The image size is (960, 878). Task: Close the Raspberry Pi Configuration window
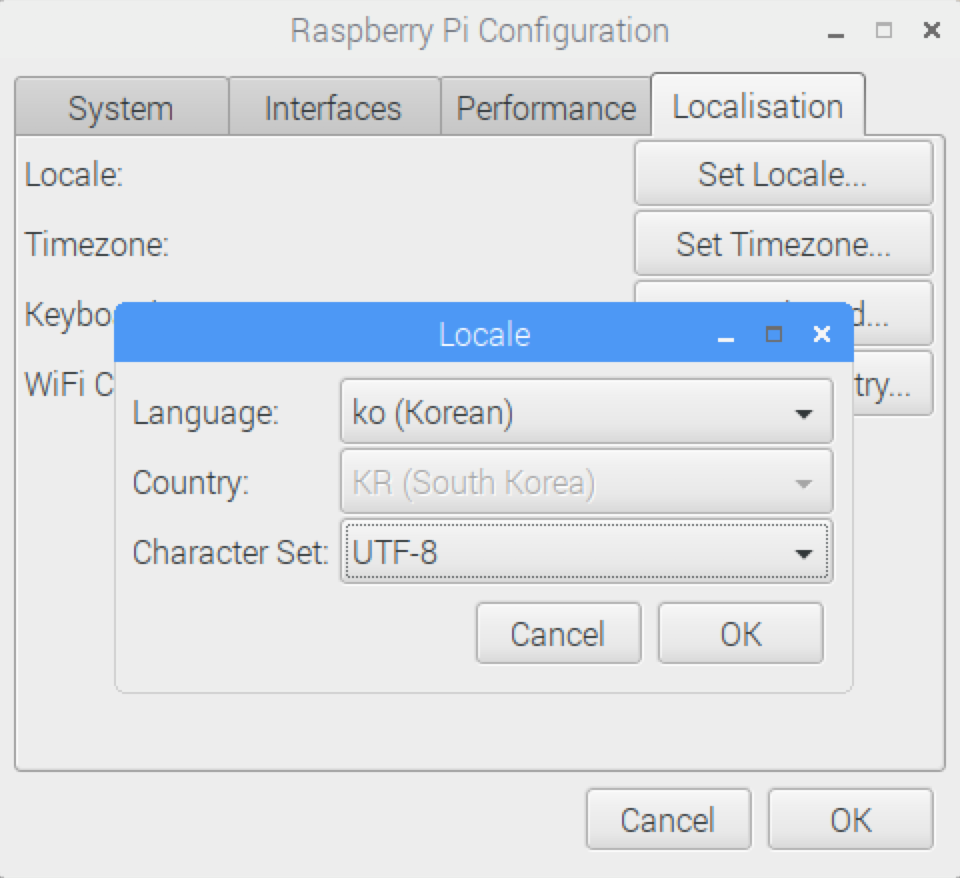932,29
